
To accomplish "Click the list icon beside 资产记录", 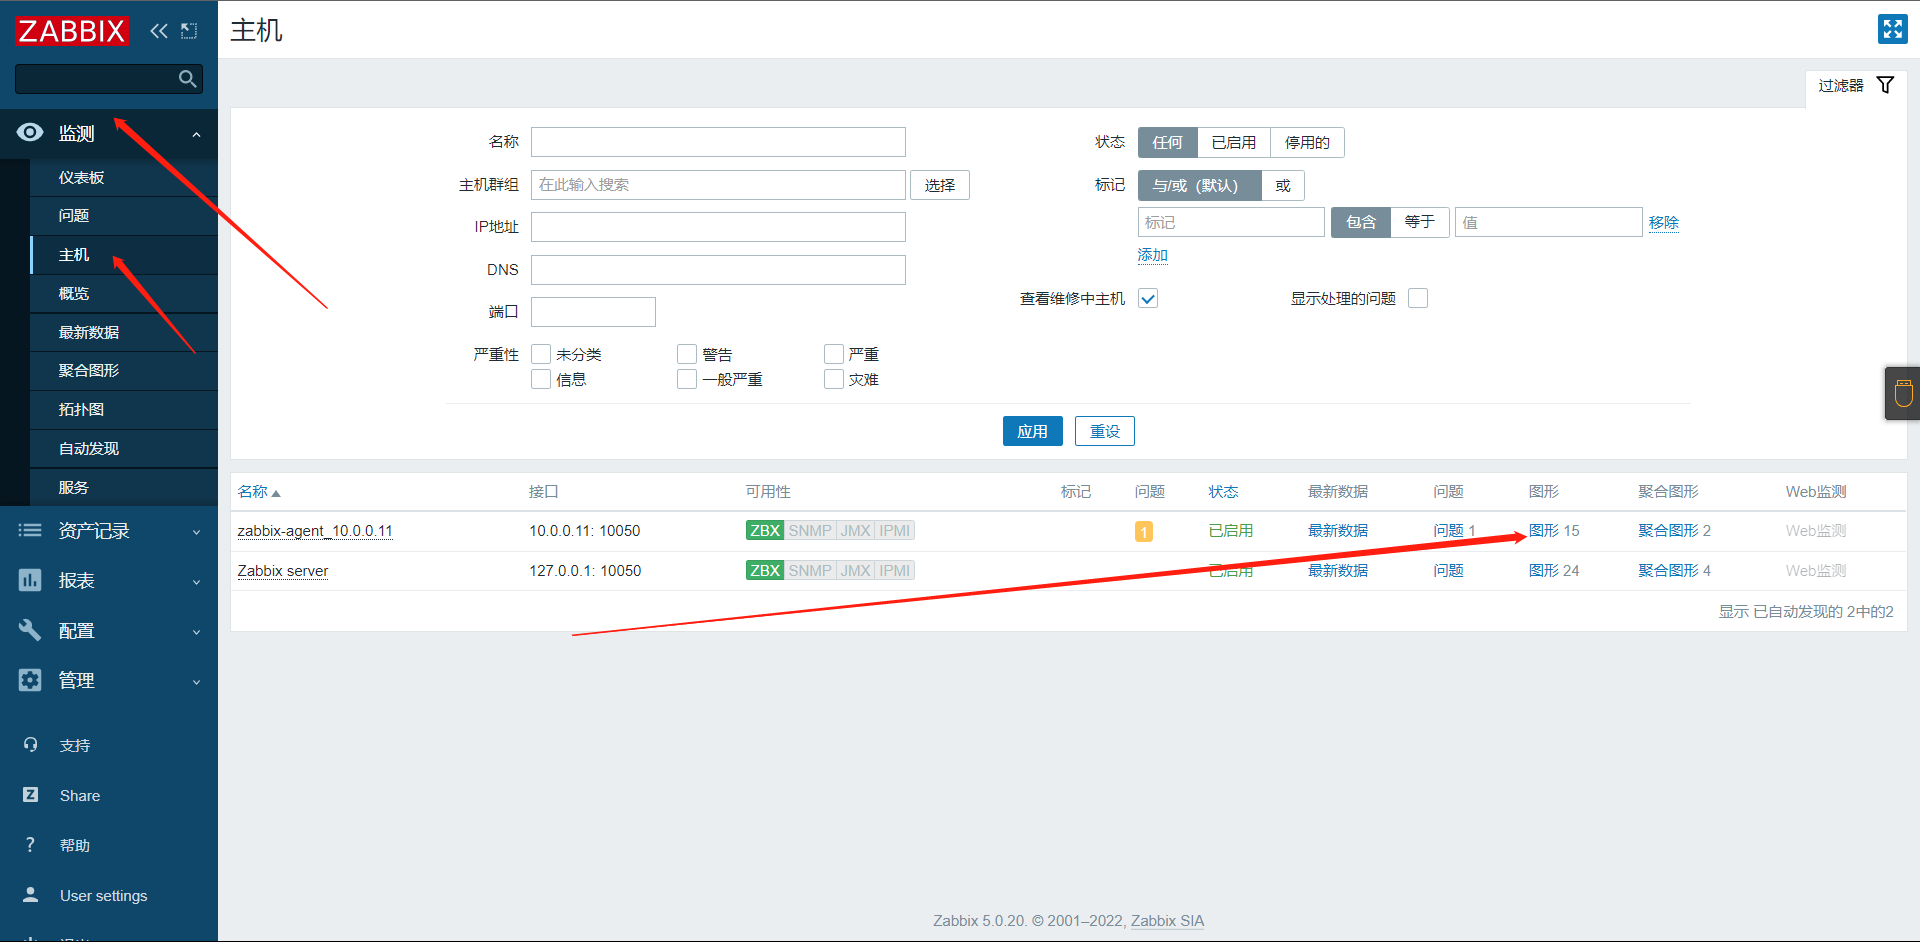I will pos(30,531).
